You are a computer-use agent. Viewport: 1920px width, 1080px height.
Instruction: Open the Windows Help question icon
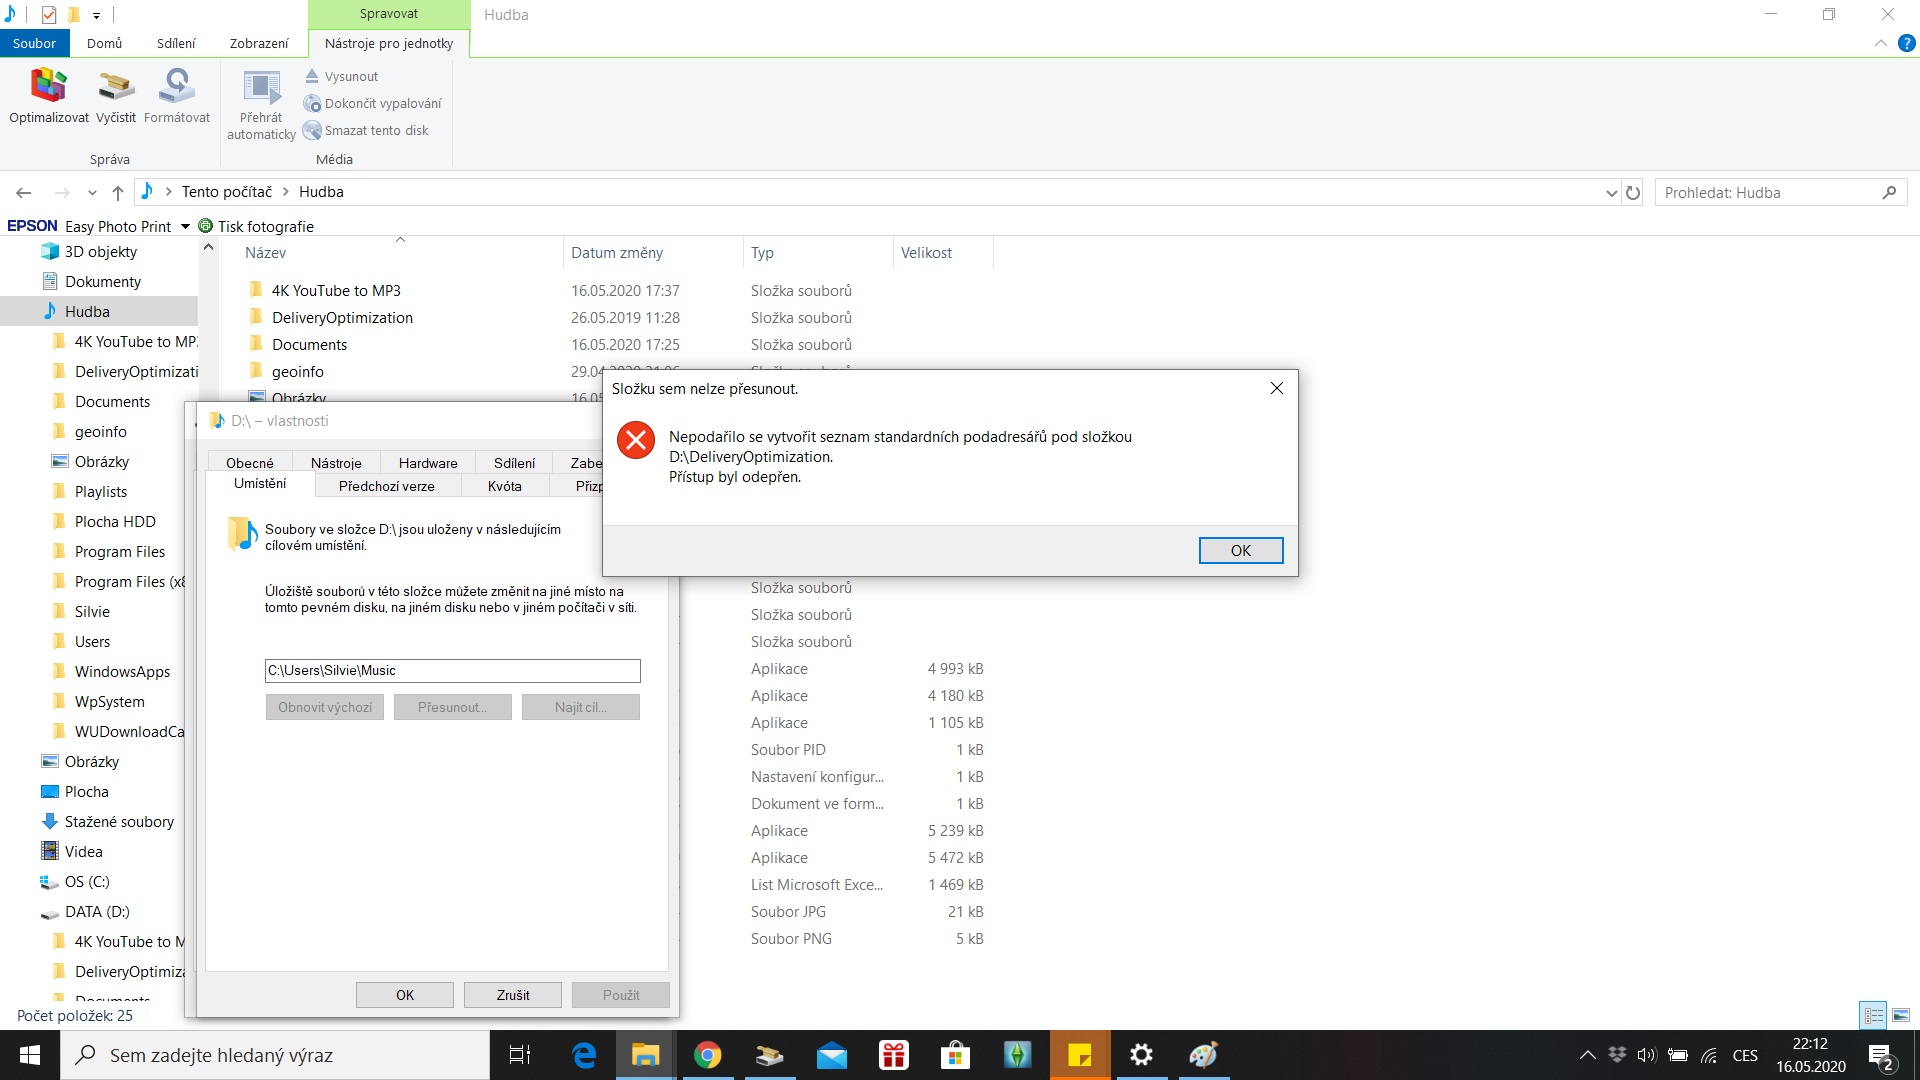(x=1906, y=43)
